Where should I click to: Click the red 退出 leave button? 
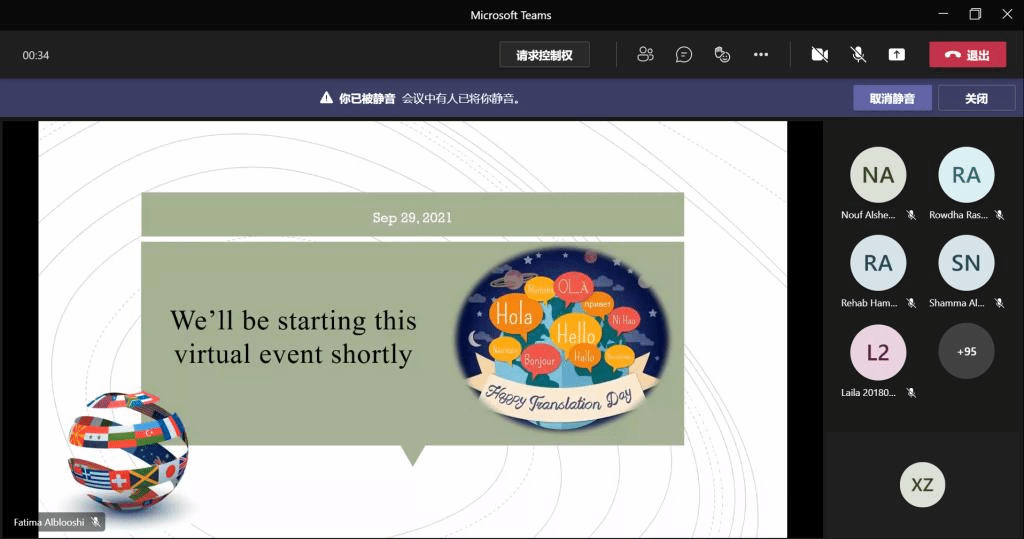[967, 55]
